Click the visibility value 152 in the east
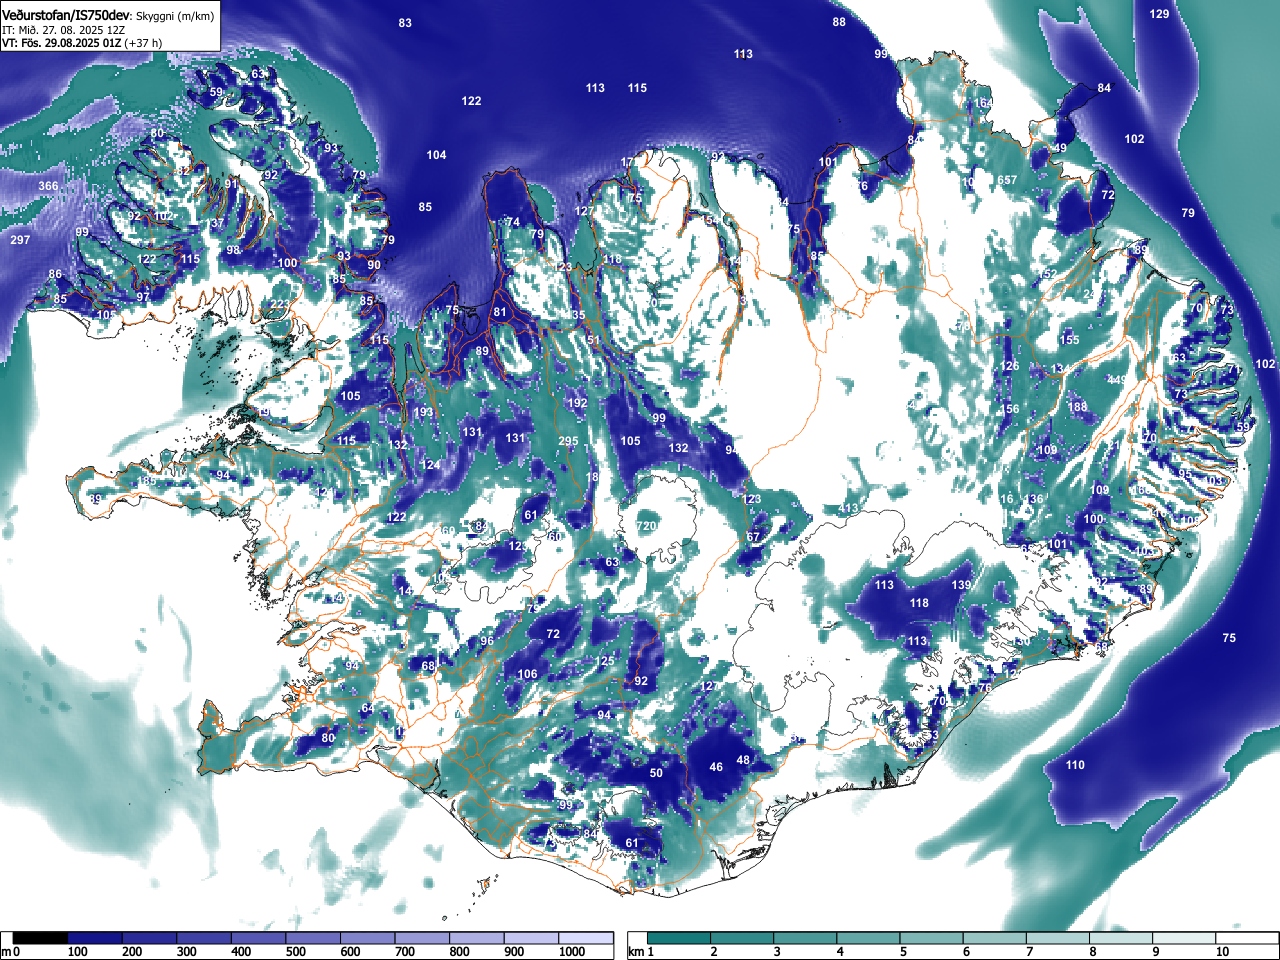This screenshot has height=960, width=1280. pos(1046,274)
